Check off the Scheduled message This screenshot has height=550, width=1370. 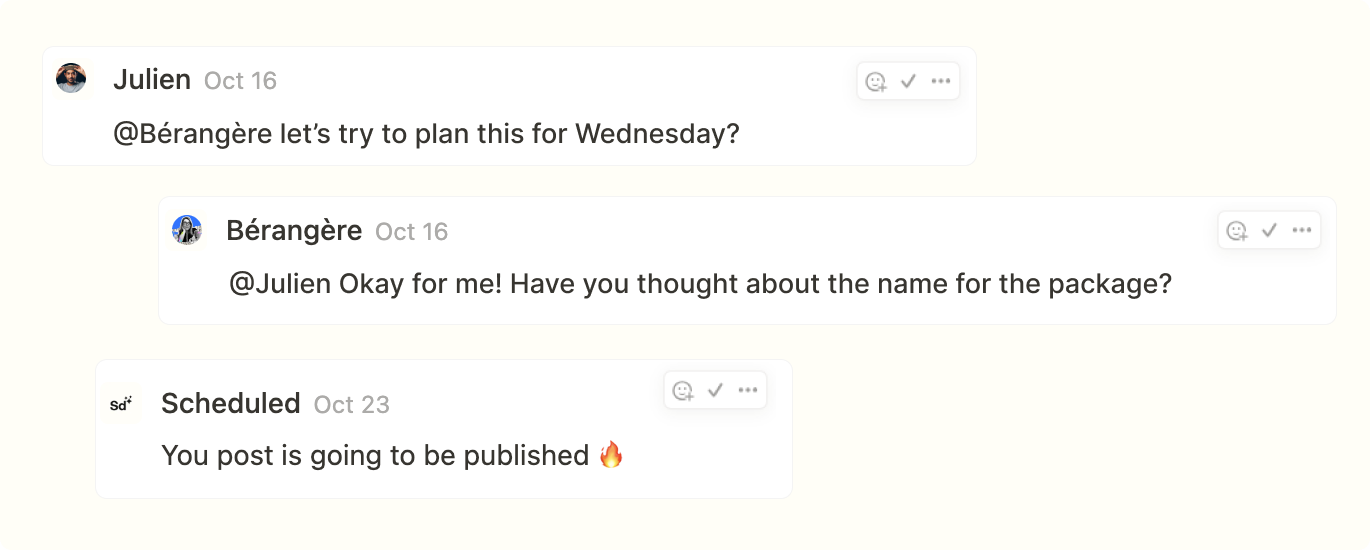point(715,391)
